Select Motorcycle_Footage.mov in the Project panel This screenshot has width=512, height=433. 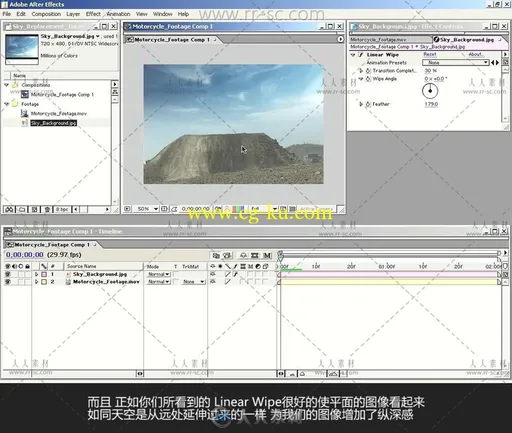pos(58,114)
